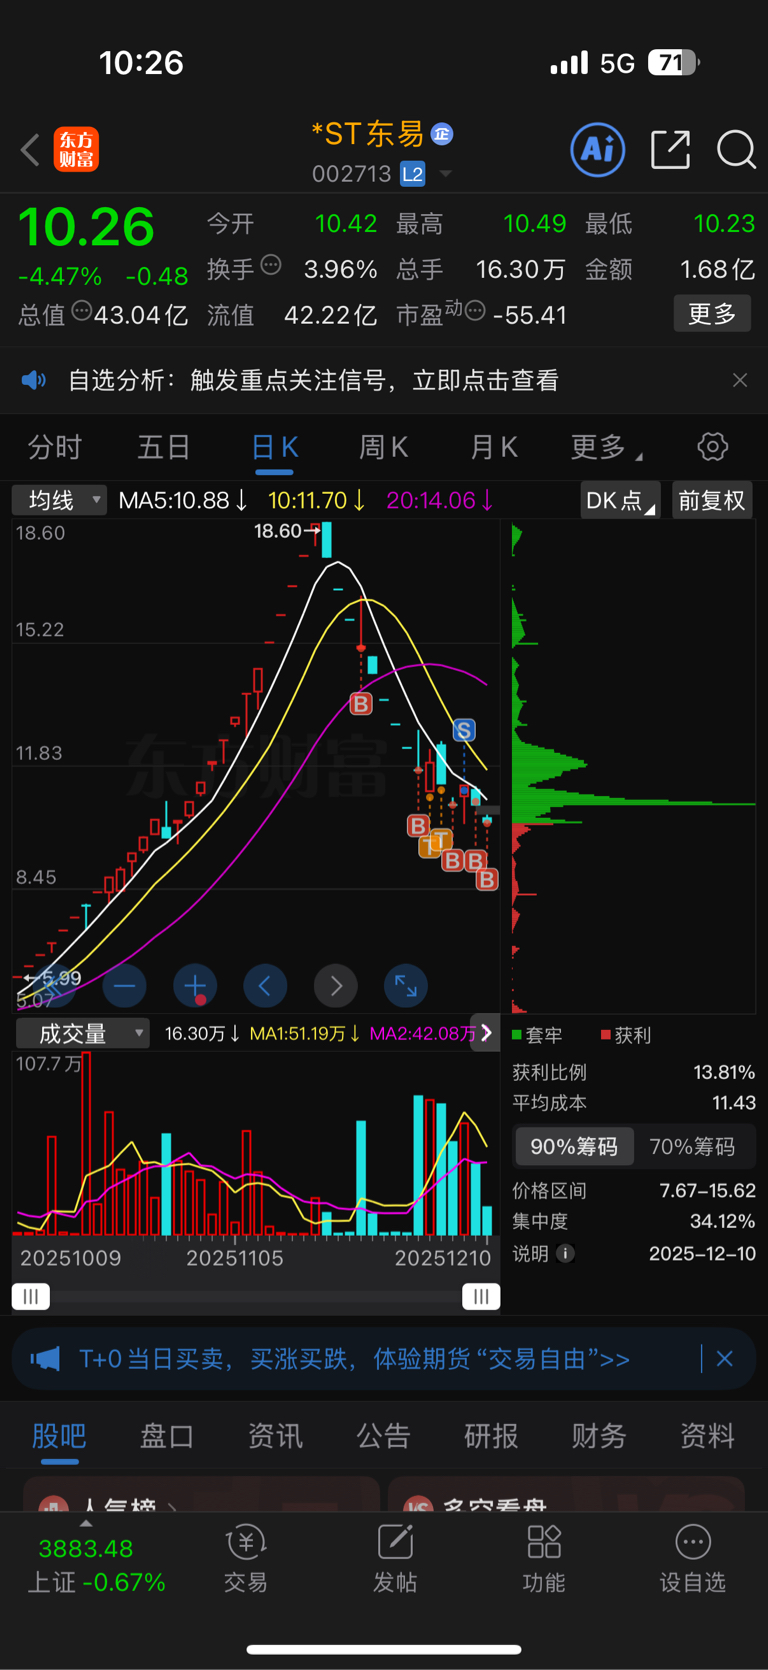Screen dimensions: 768x1670
Task: Open the 公告 tab
Action: tap(383, 1436)
